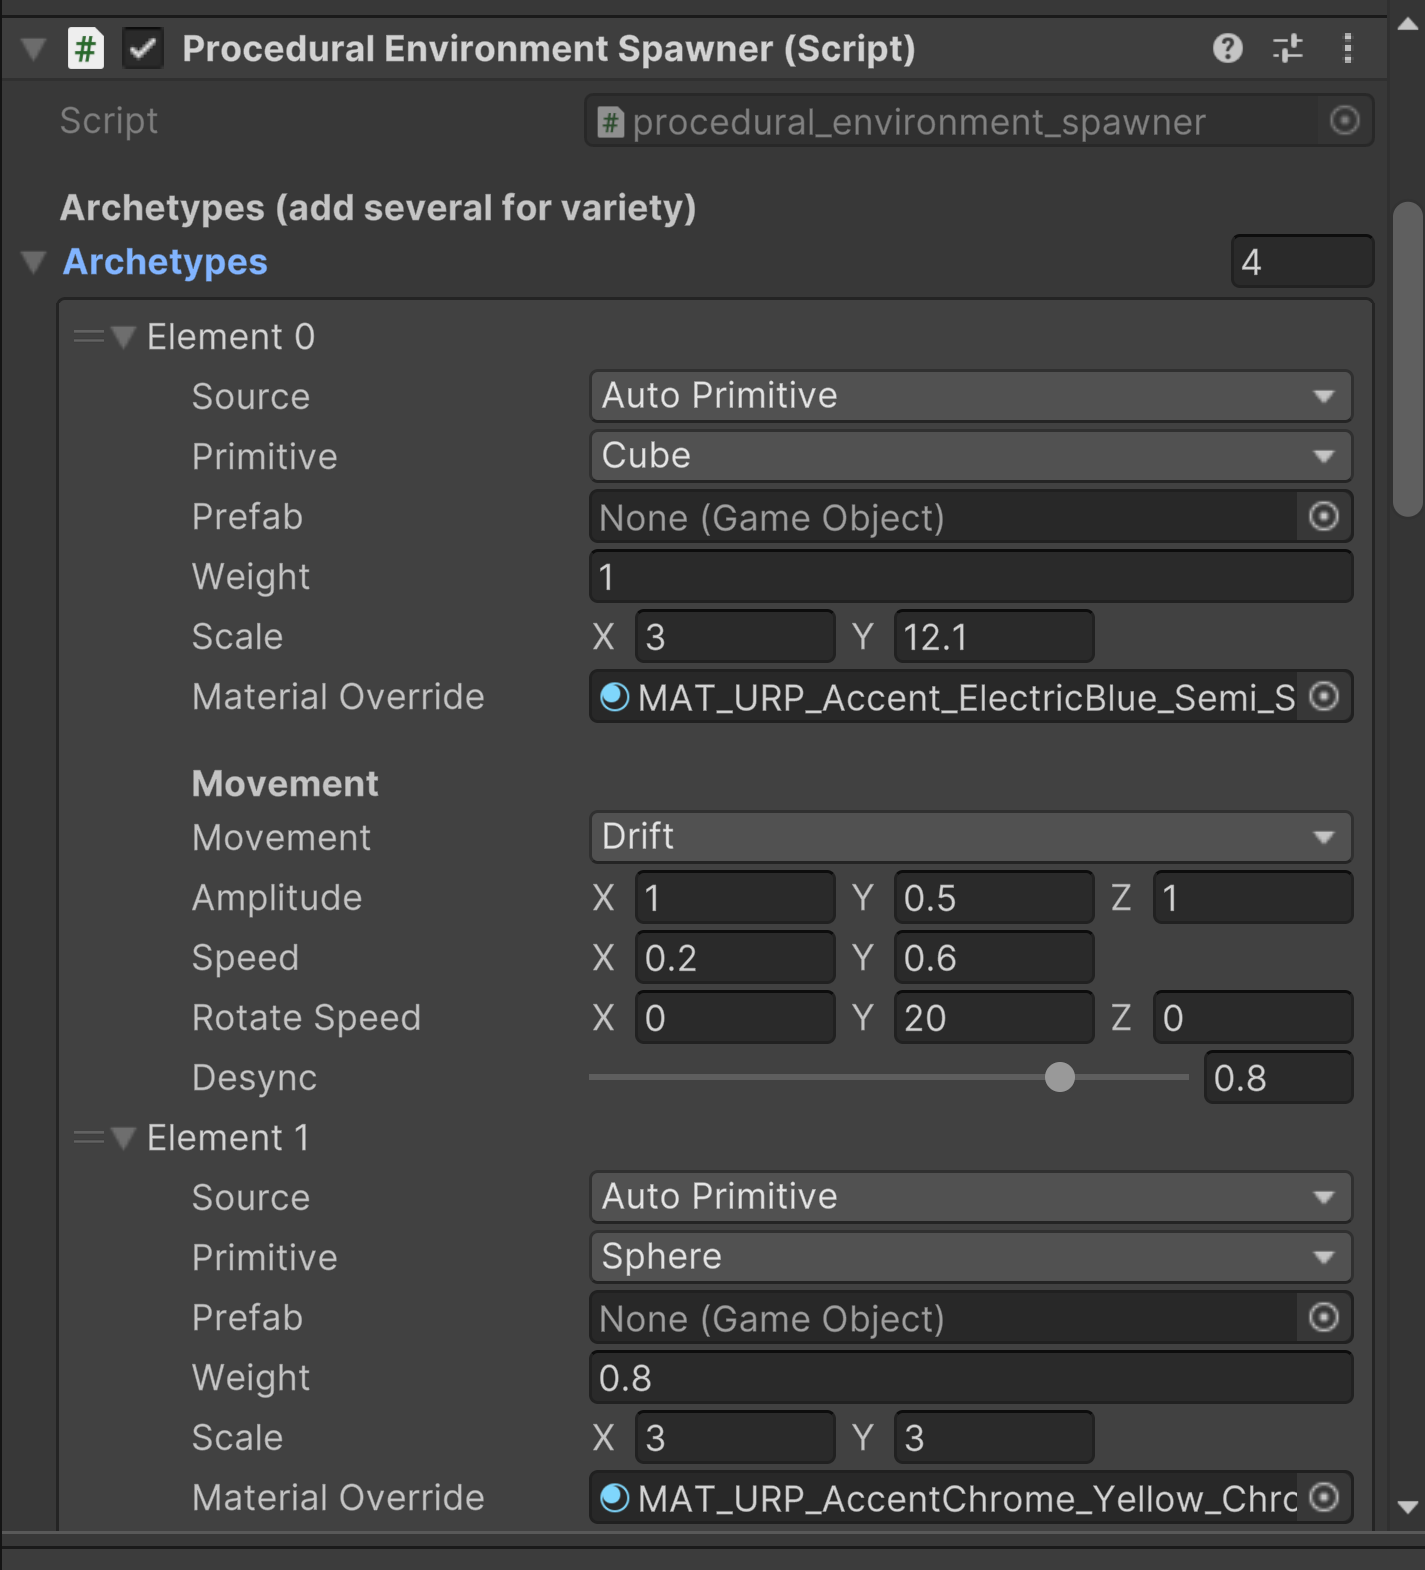1425x1570 pixels.
Task: Disable the Procedural Environment Spawner script checkbox
Action: click(143, 49)
